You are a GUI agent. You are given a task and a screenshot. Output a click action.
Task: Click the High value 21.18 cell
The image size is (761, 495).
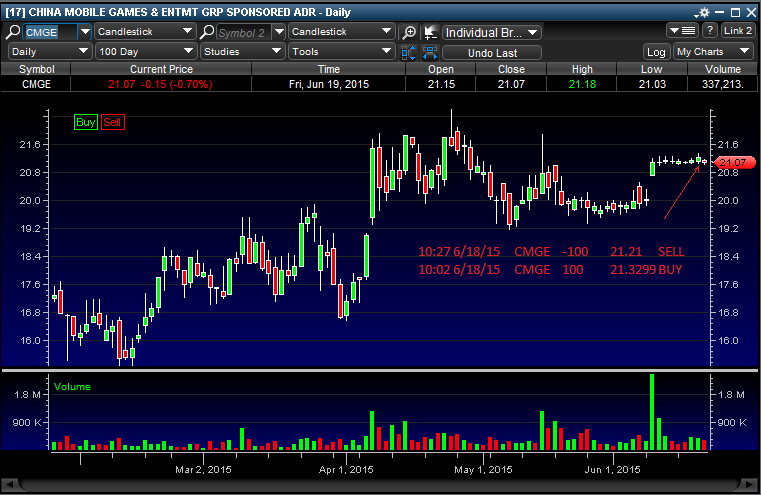(582, 84)
